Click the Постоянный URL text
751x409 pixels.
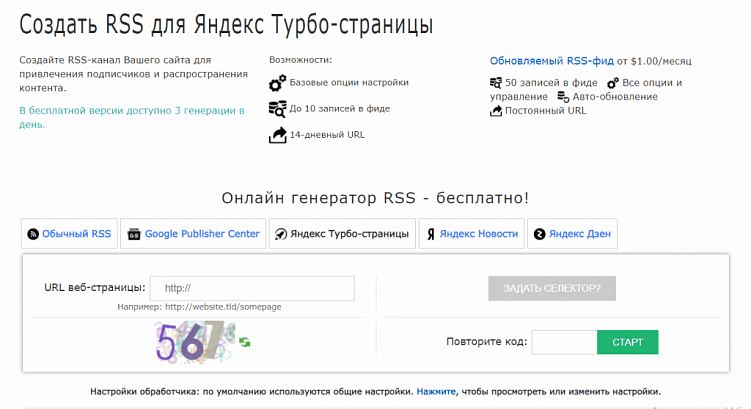[546, 111]
